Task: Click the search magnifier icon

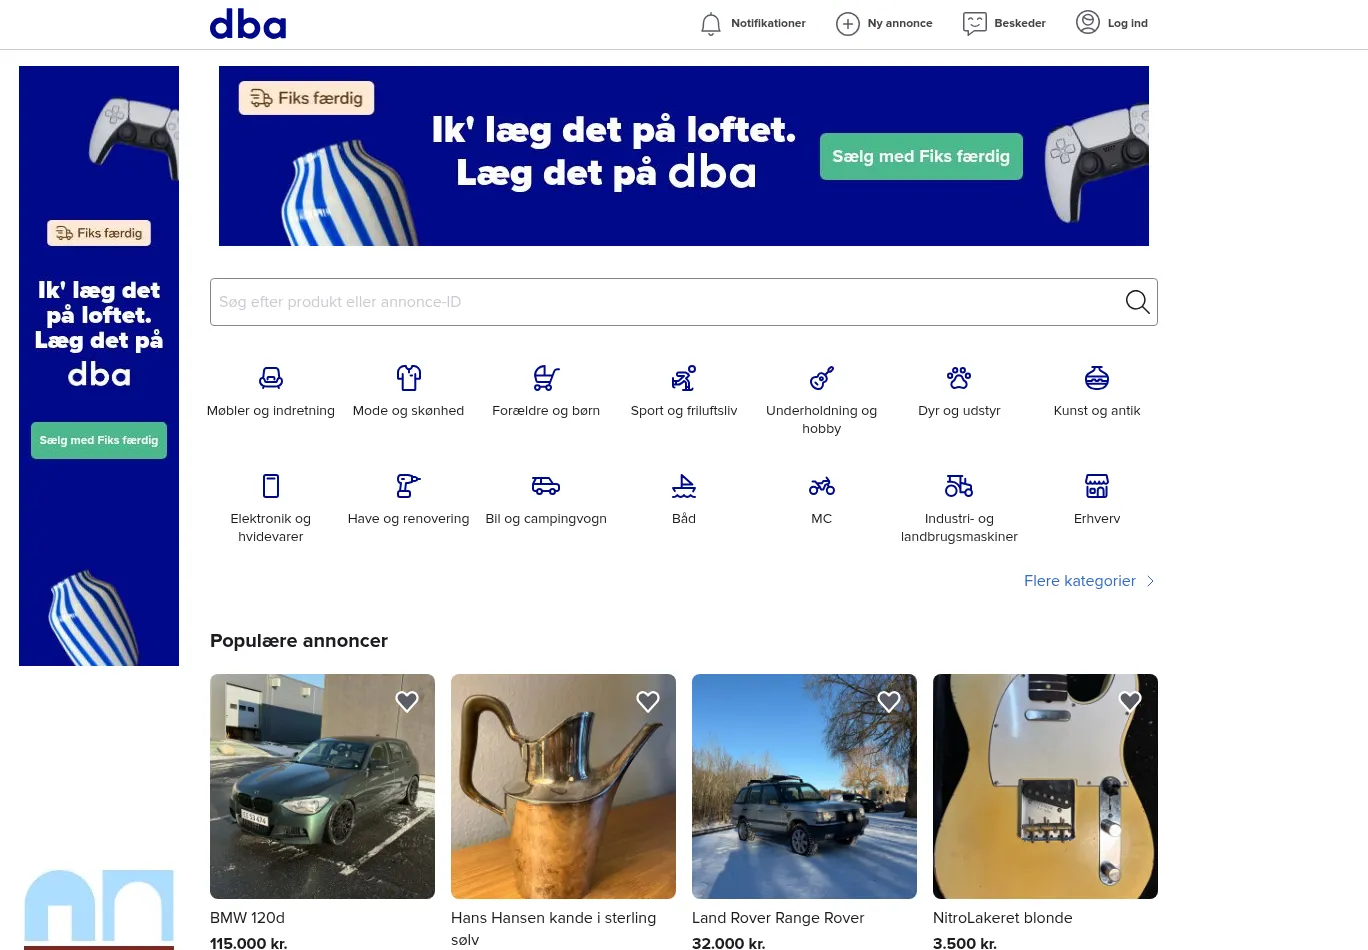Action: click(x=1137, y=302)
